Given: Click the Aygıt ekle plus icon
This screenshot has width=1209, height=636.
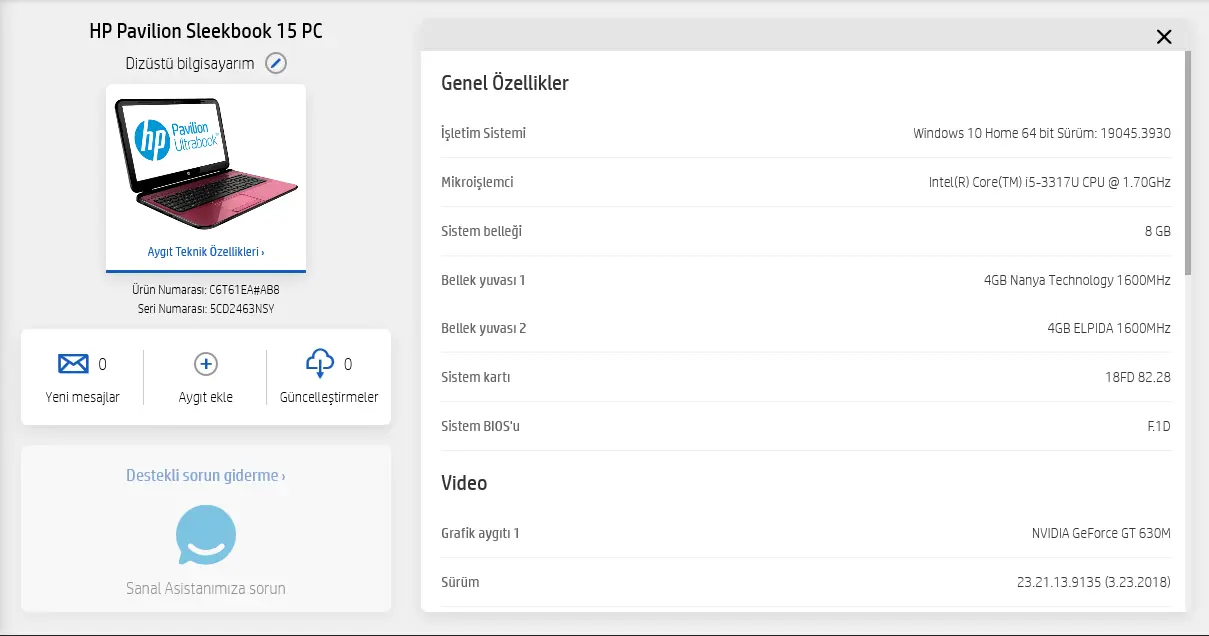Looking at the screenshot, I should (x=206, y=364).
